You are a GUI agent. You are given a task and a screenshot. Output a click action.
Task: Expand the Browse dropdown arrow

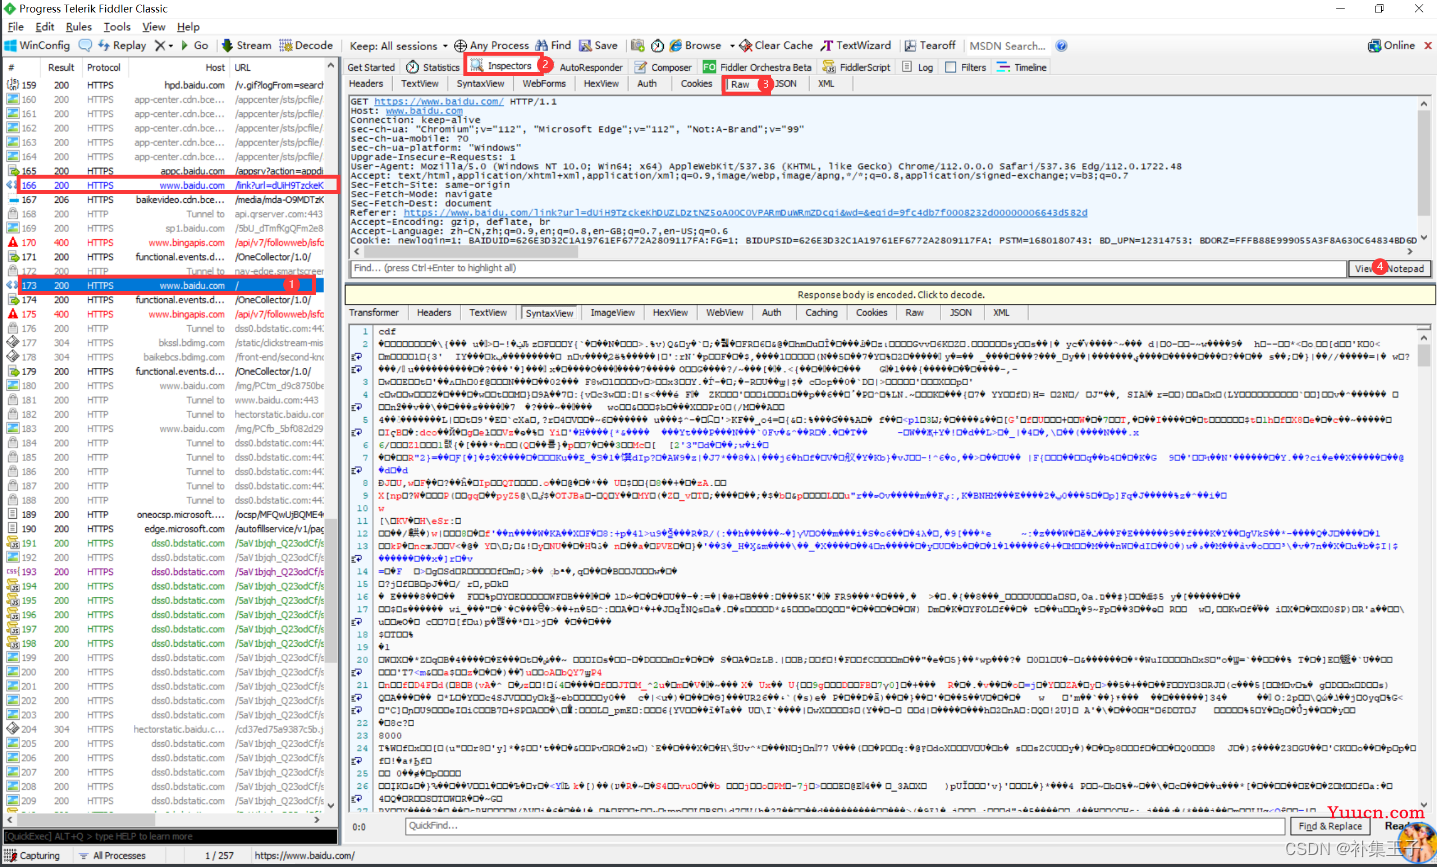(x=732, y=46)
